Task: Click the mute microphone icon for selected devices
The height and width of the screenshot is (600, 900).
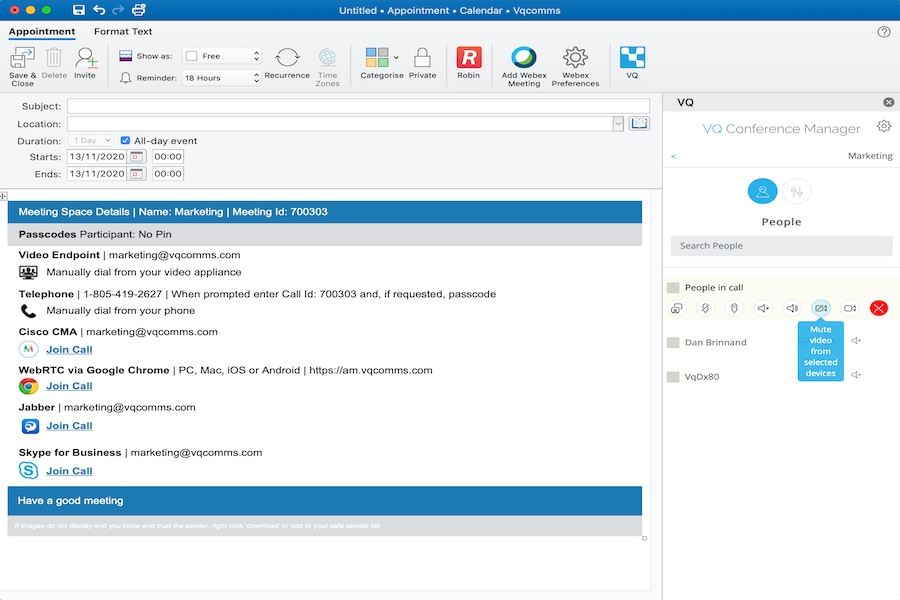Action: pos(705,308)
